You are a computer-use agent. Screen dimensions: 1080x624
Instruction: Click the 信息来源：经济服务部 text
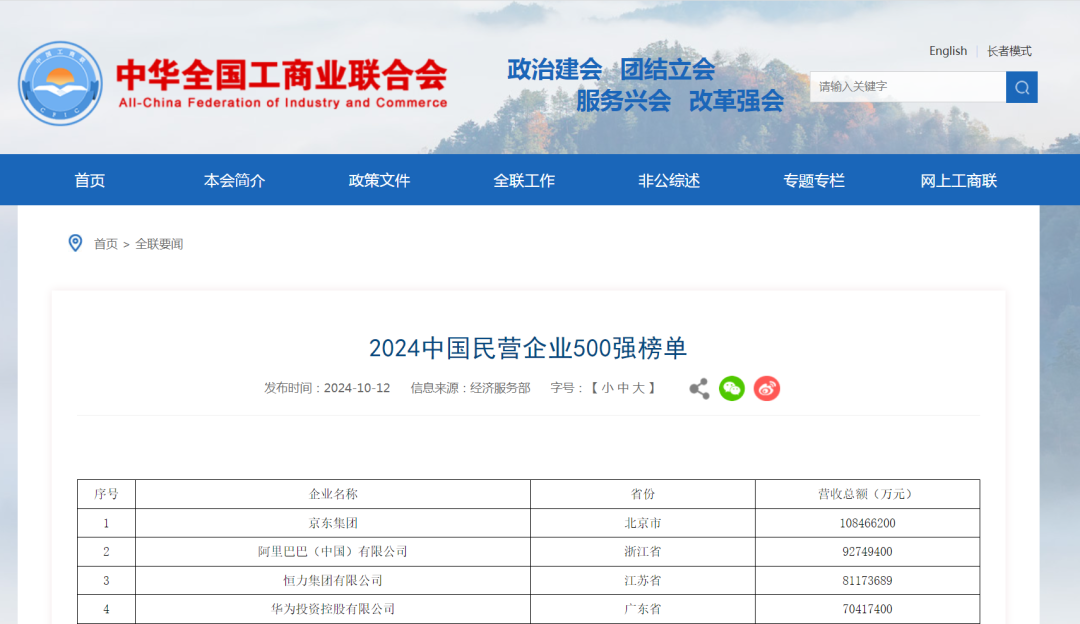coord(470,388)
